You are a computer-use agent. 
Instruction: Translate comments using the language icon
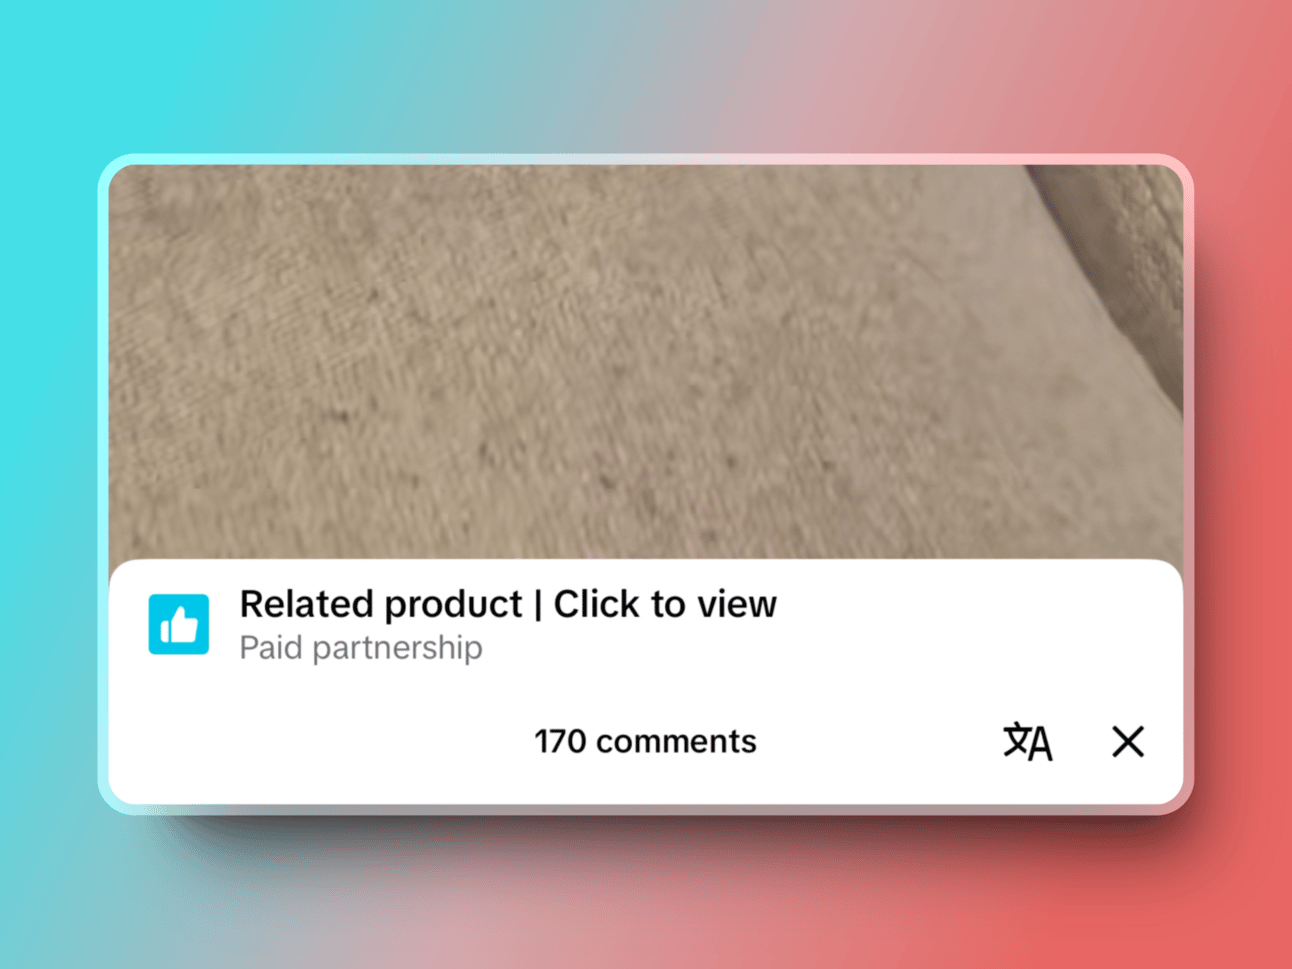(1027, 742)
